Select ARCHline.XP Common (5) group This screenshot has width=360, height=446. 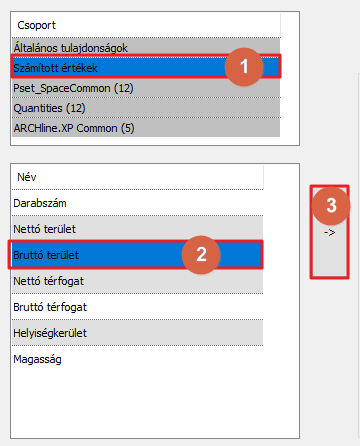[x=146, y=128]
